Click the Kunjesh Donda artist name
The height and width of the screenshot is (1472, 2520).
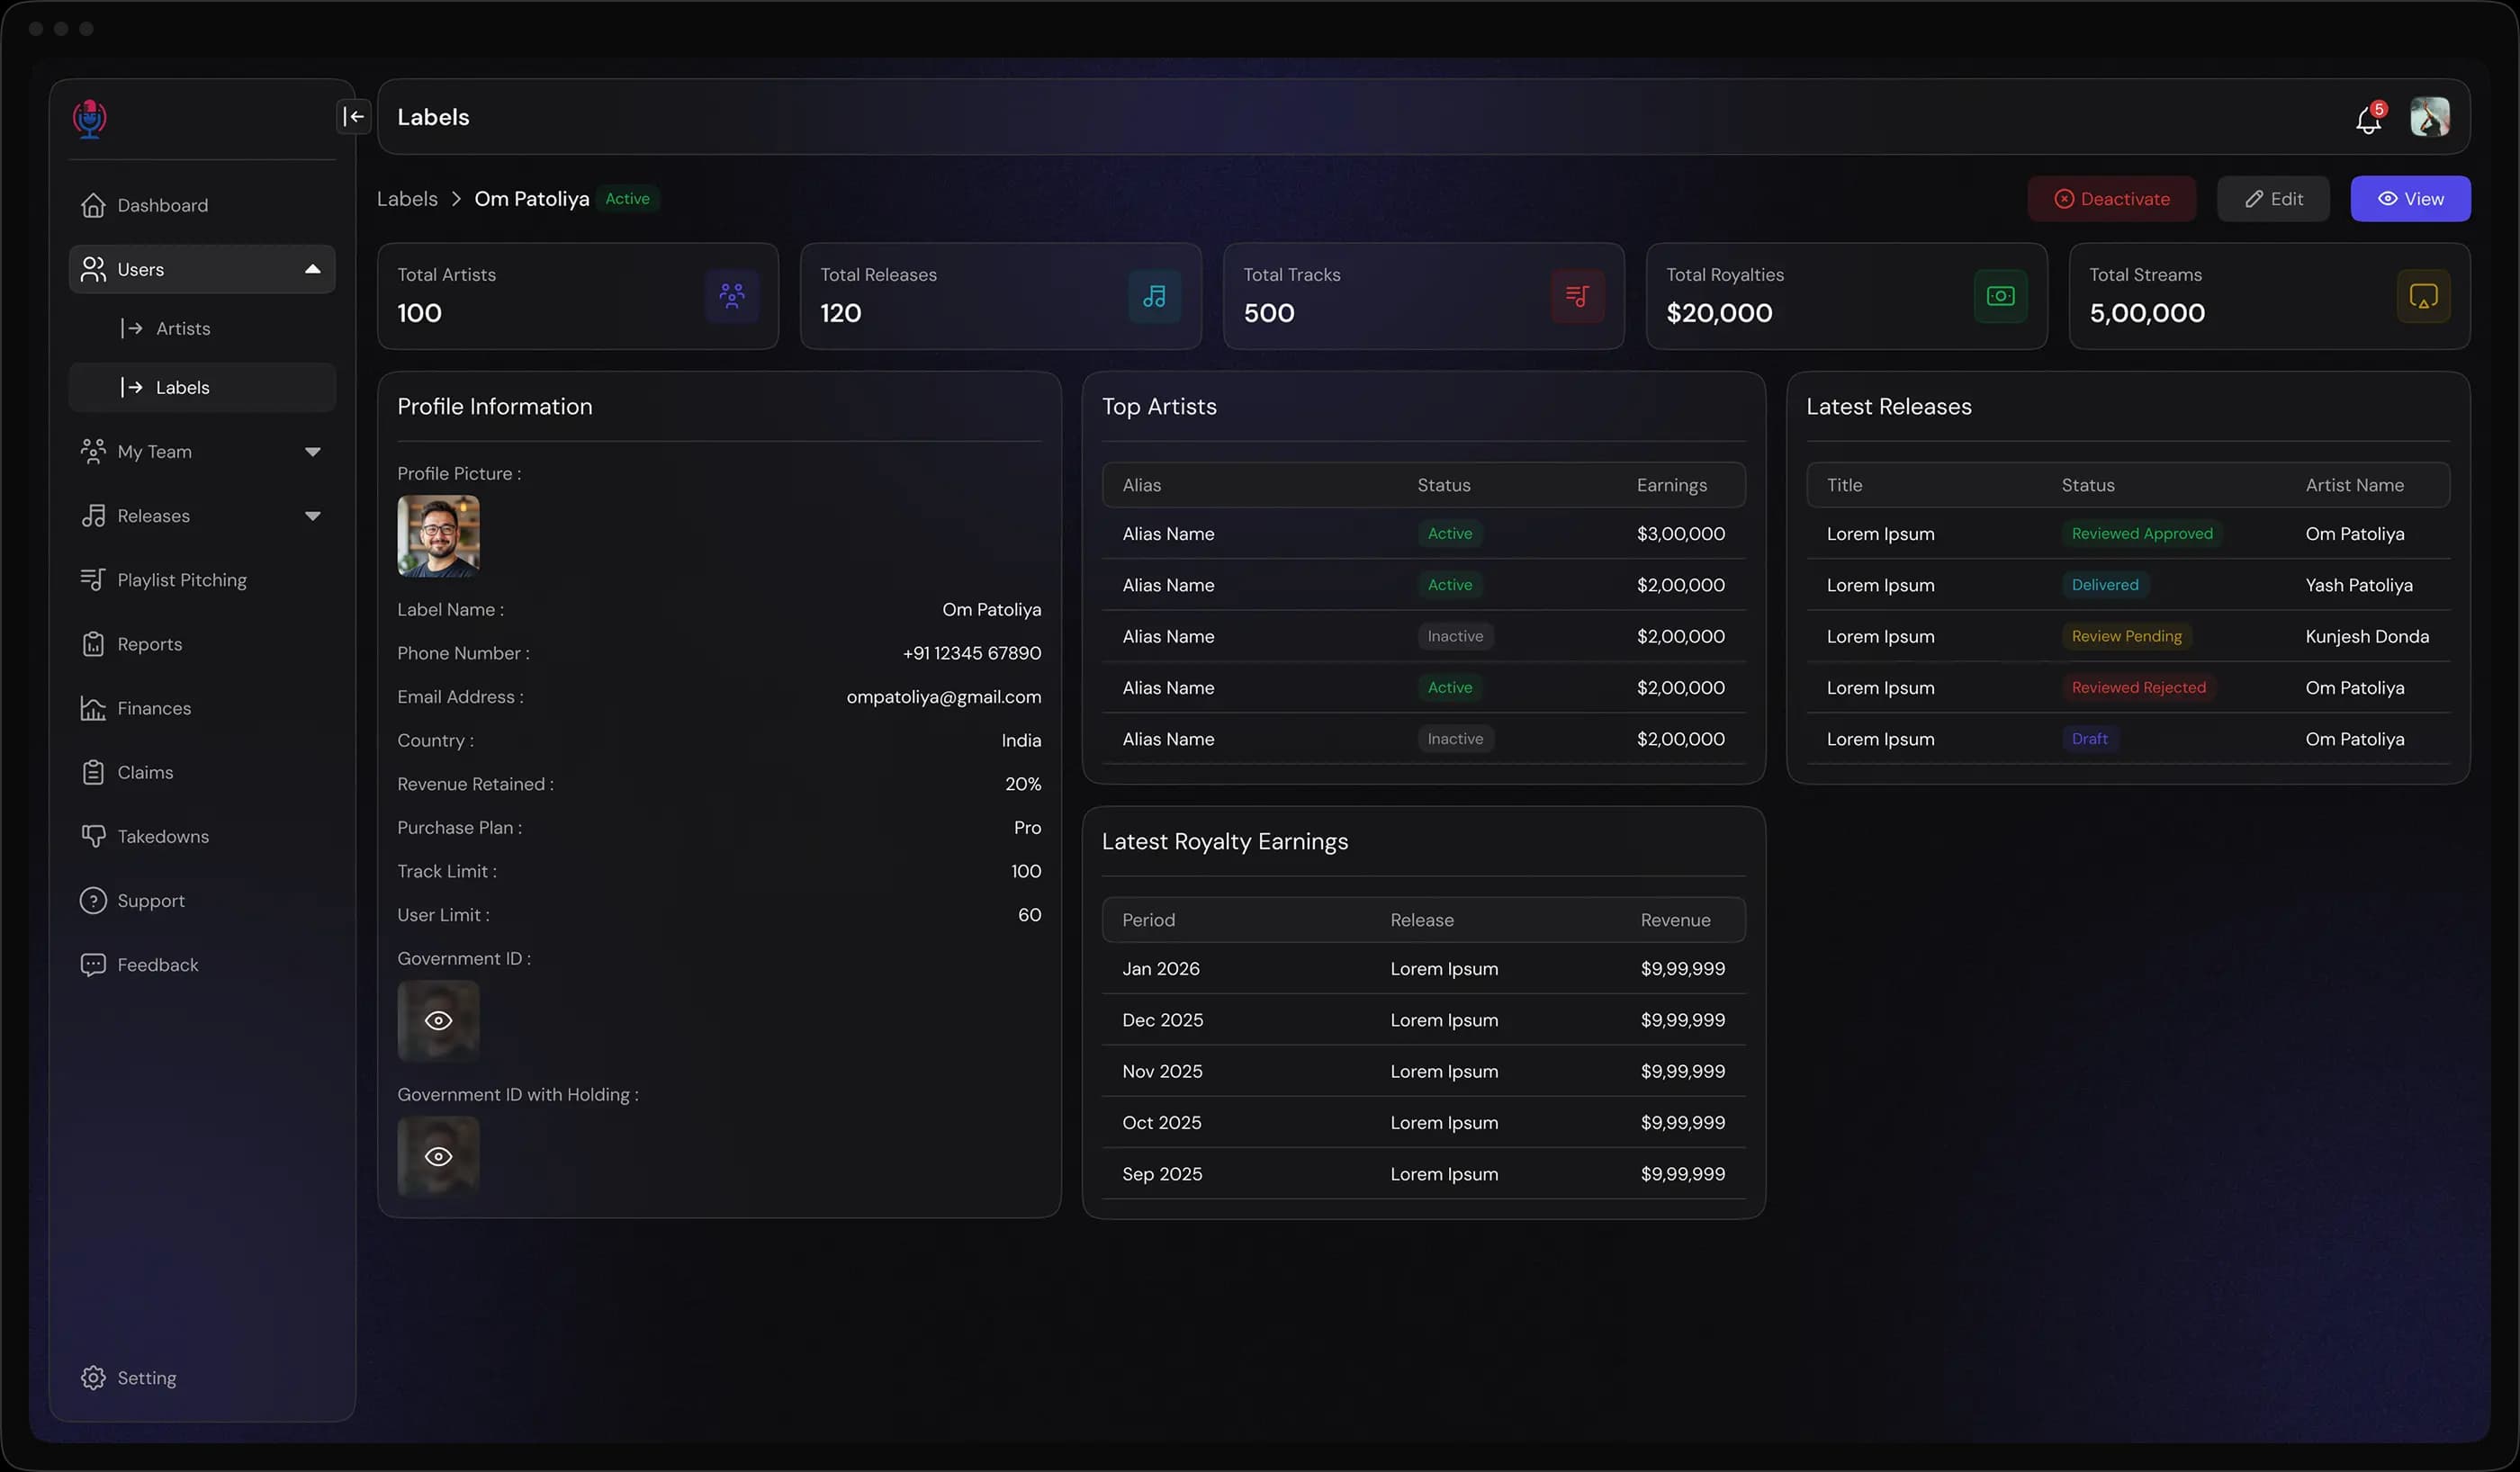pyautogui.click(x=2367, y=636)
